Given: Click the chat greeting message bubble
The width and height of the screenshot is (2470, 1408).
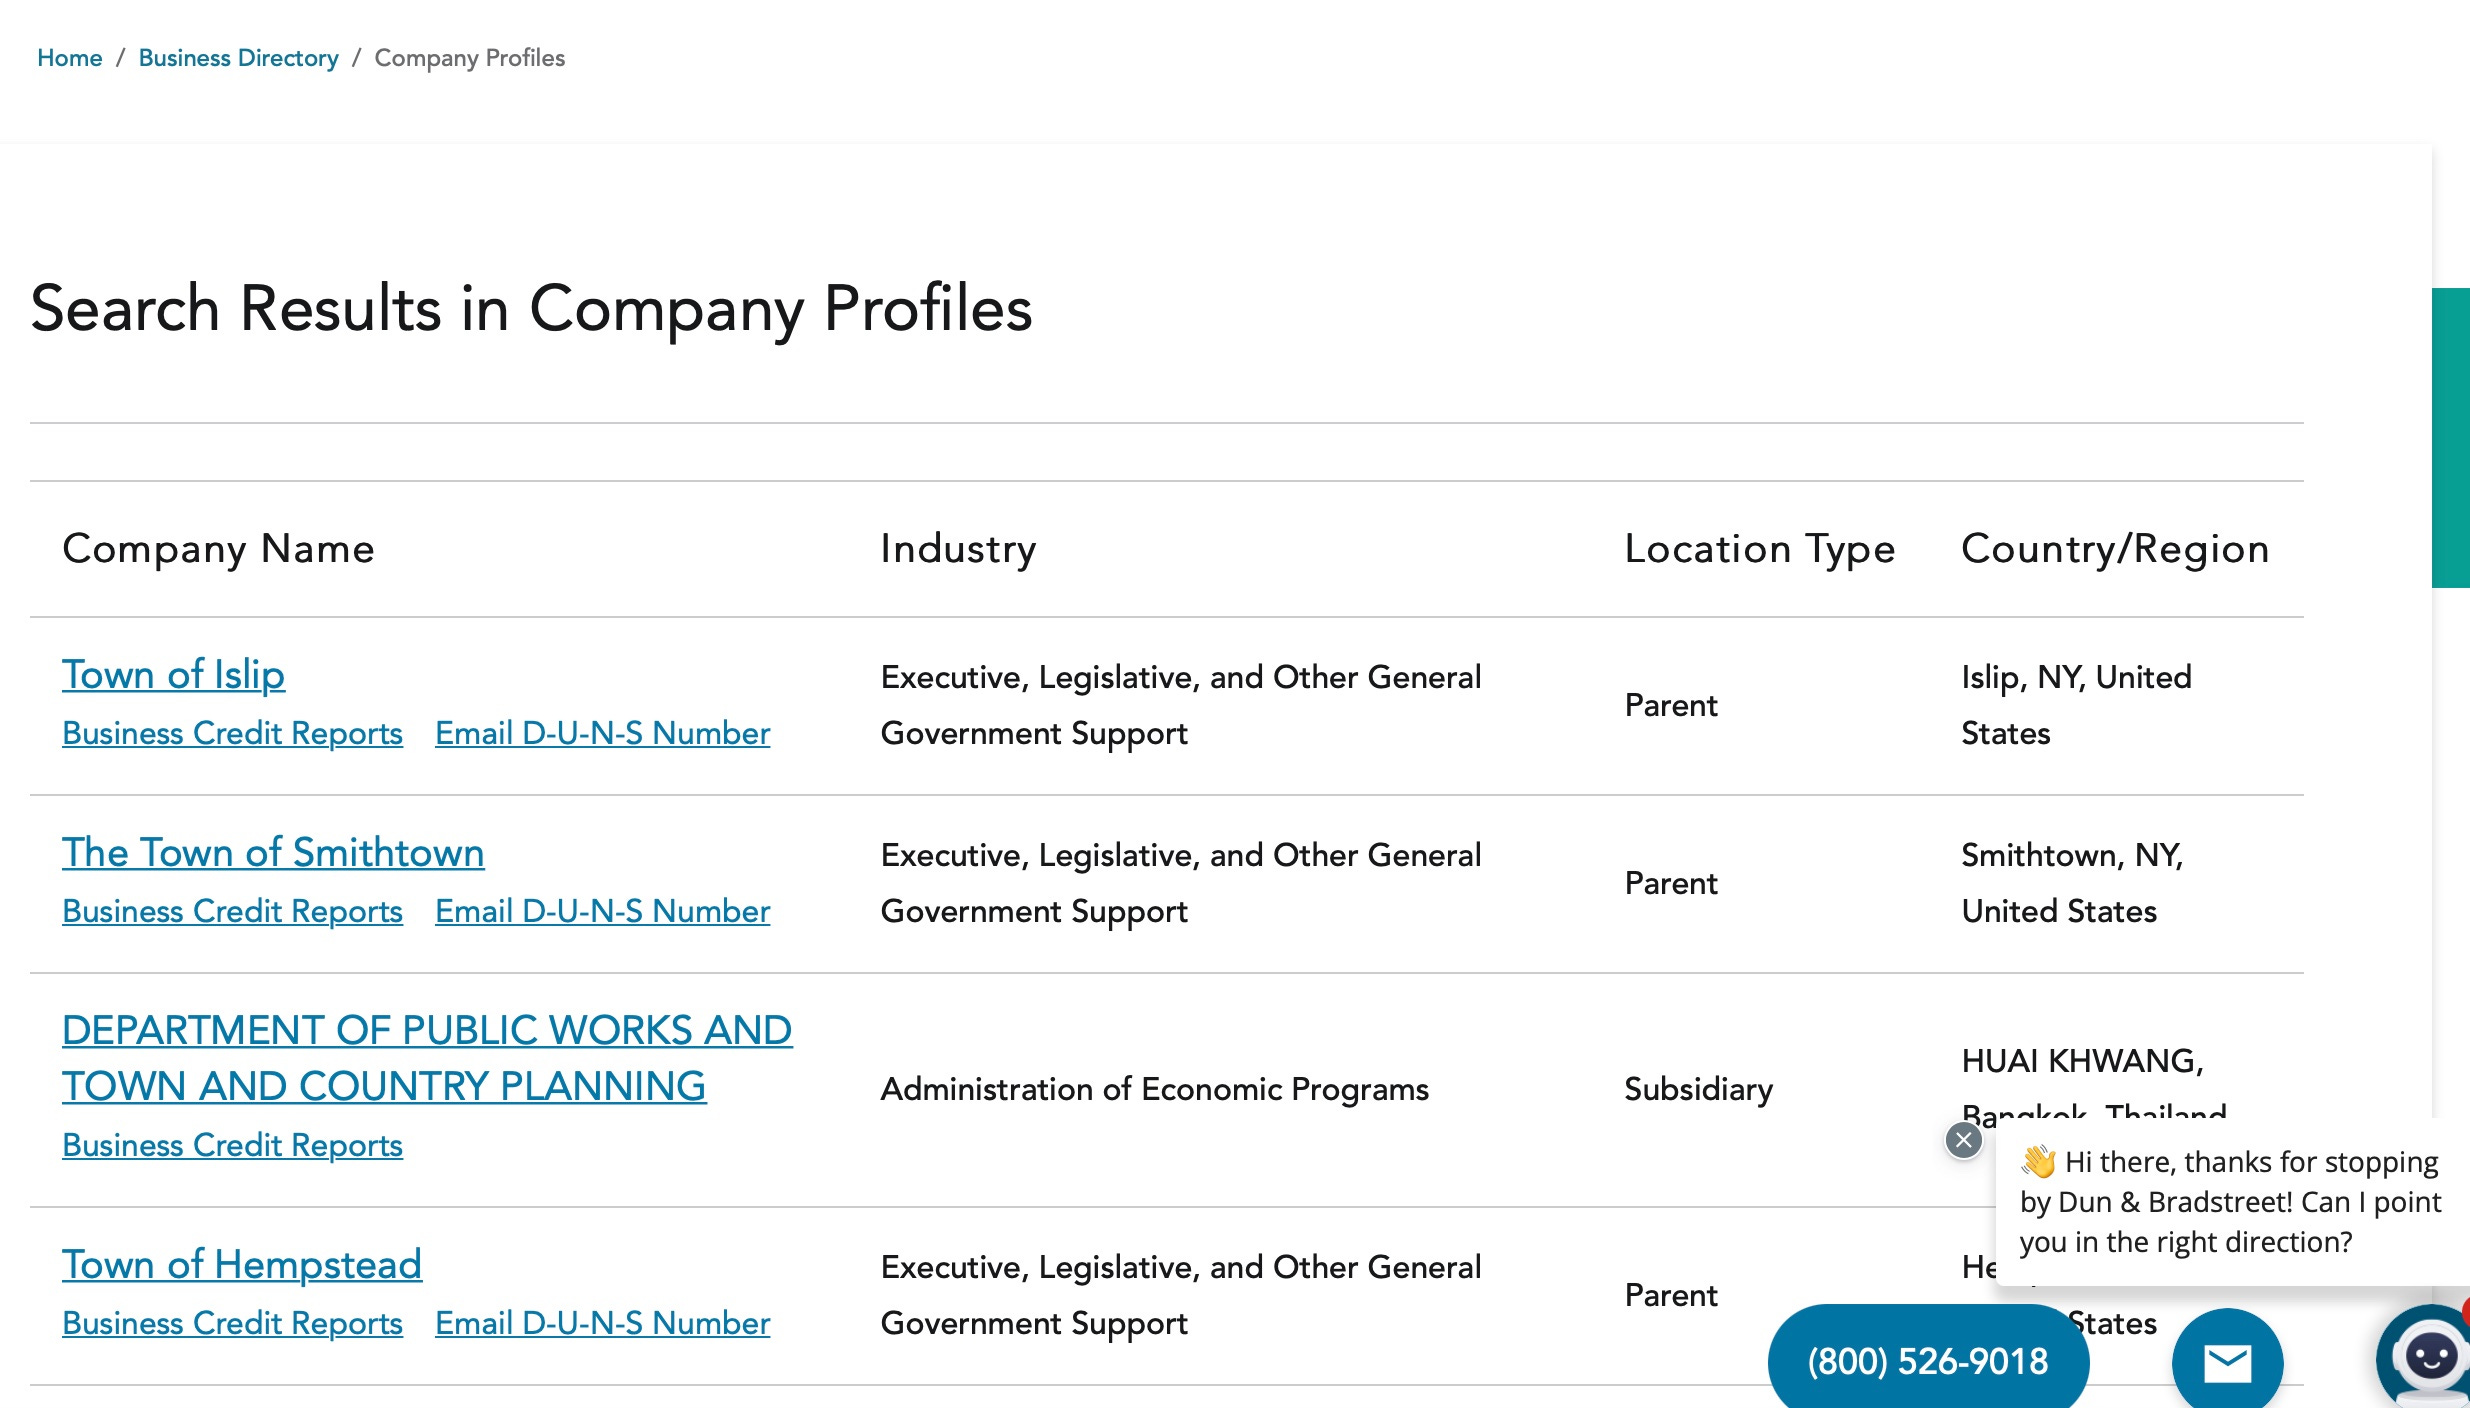Looking at the screenshot, I should click(x=2230, y=1202).
